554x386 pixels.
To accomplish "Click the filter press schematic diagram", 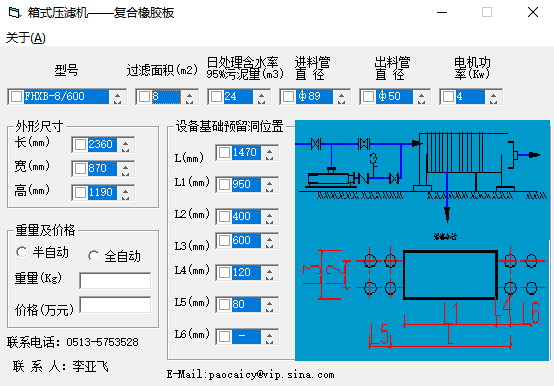I will (x=422, y=177).
